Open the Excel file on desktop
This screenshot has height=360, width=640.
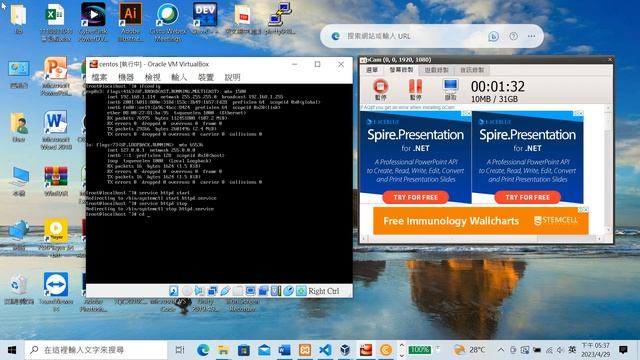click(56, 22)
